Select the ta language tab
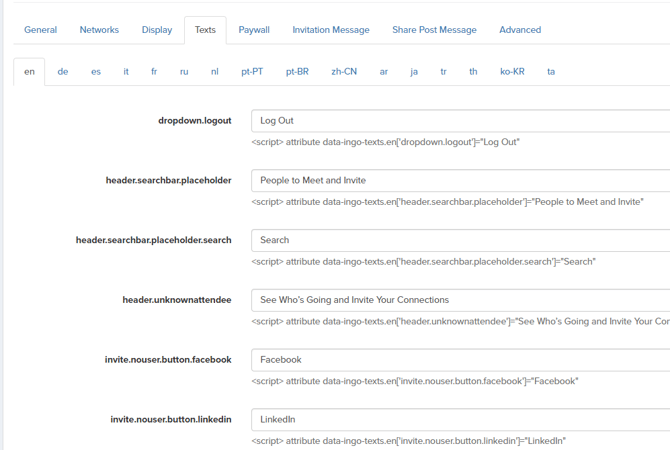 [x=551, y=72]
